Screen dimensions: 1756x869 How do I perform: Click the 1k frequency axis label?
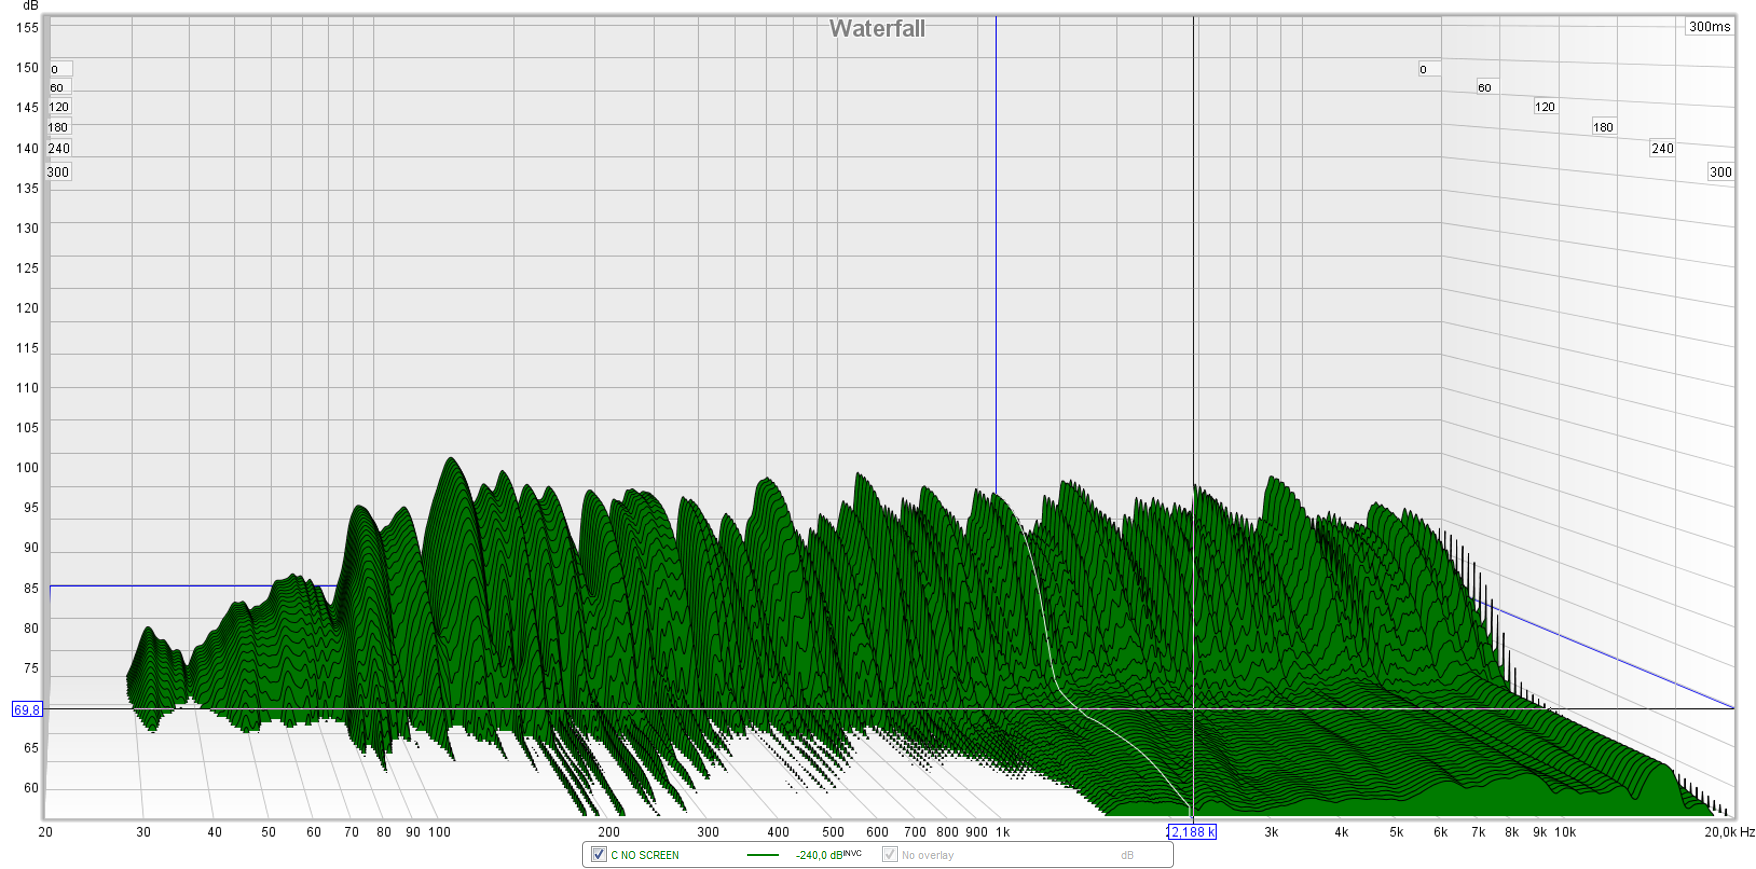(1002, 832)
